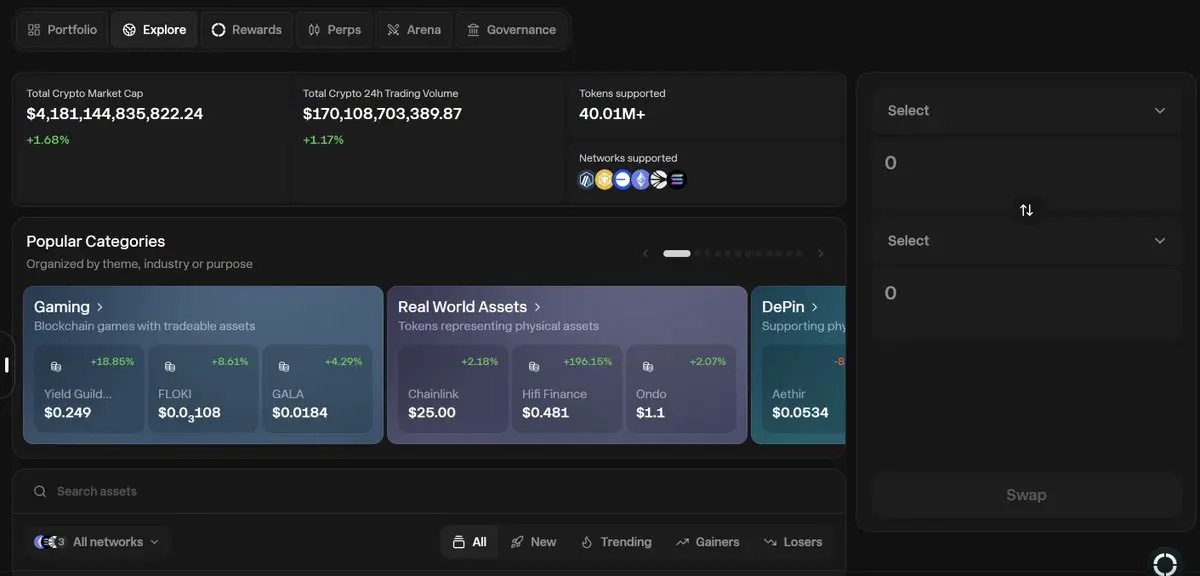Click the Swap button
The width and height of the screenshot is (1200, 576).
[1026, 495]
